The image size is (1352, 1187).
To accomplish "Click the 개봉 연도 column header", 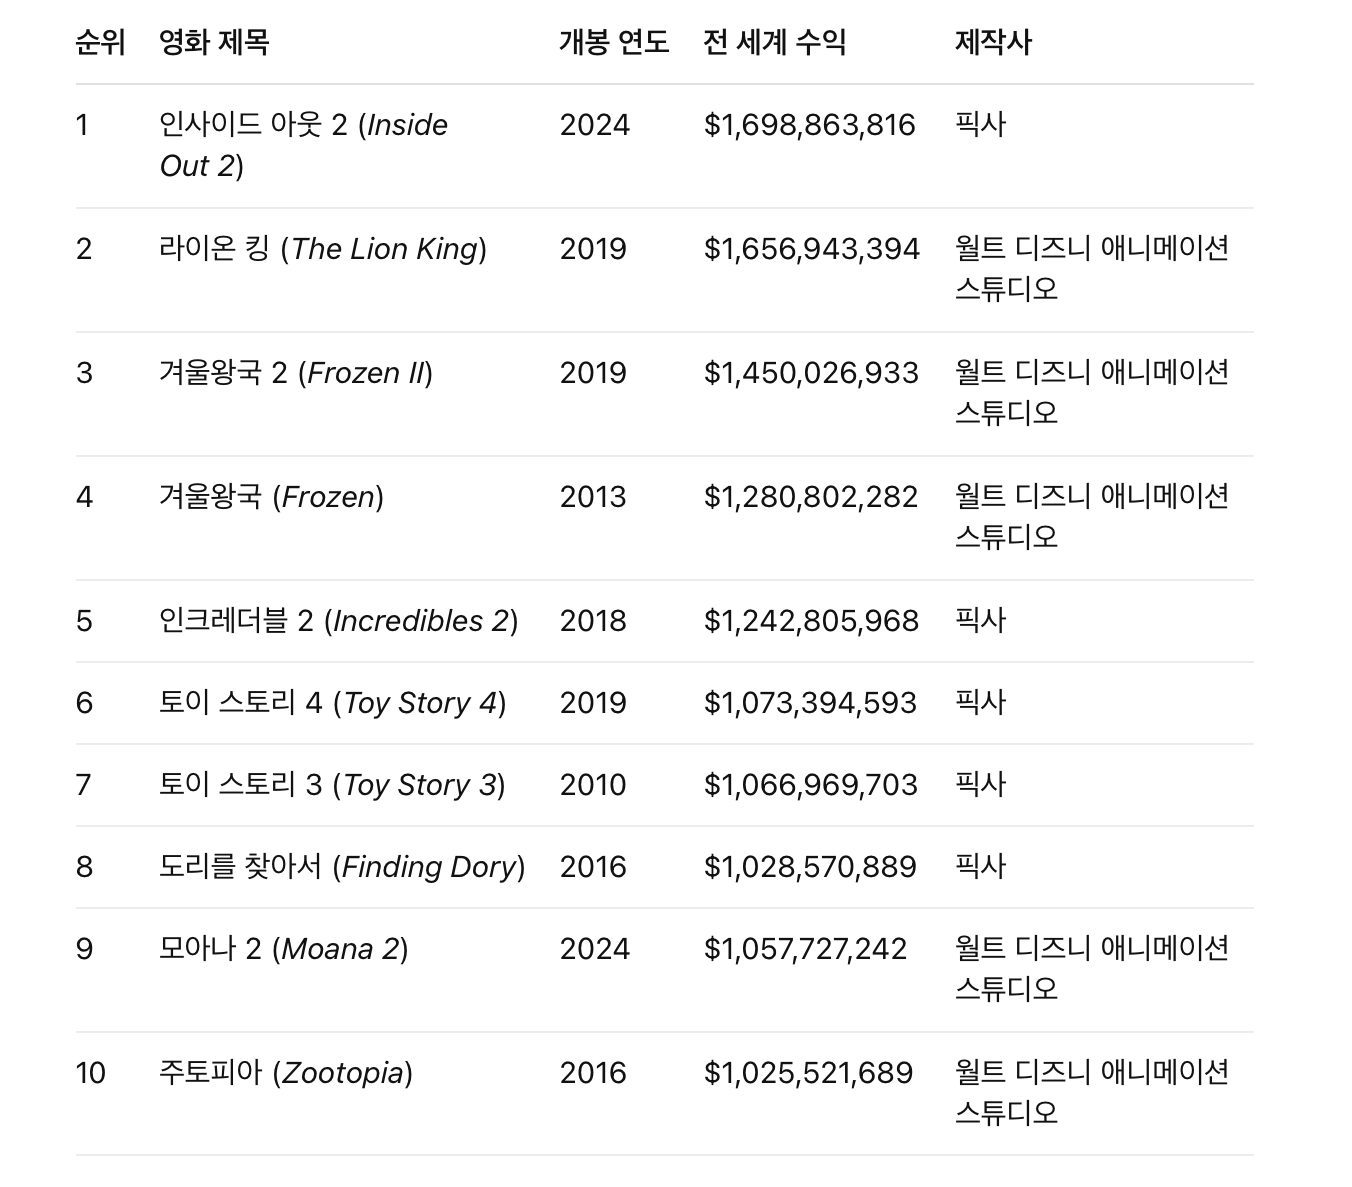I will coord(614,42).
